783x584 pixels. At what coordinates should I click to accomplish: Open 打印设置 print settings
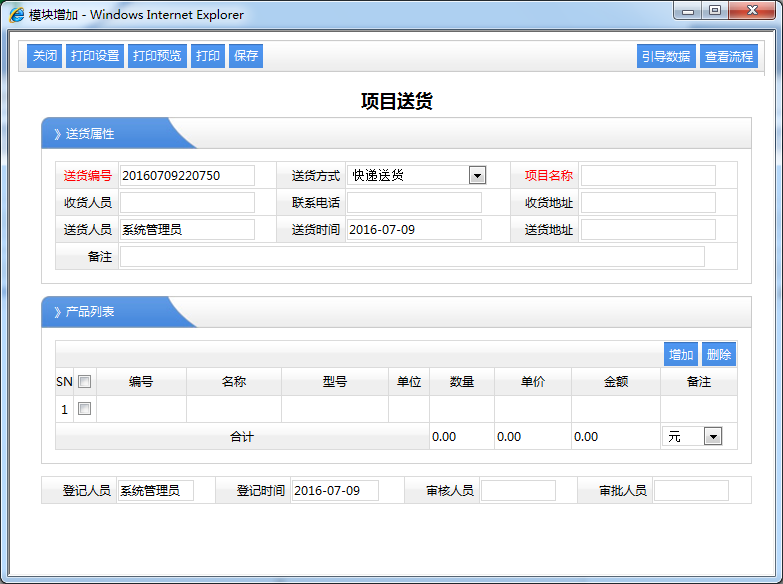pyautogui.click(x=95, y=56)
